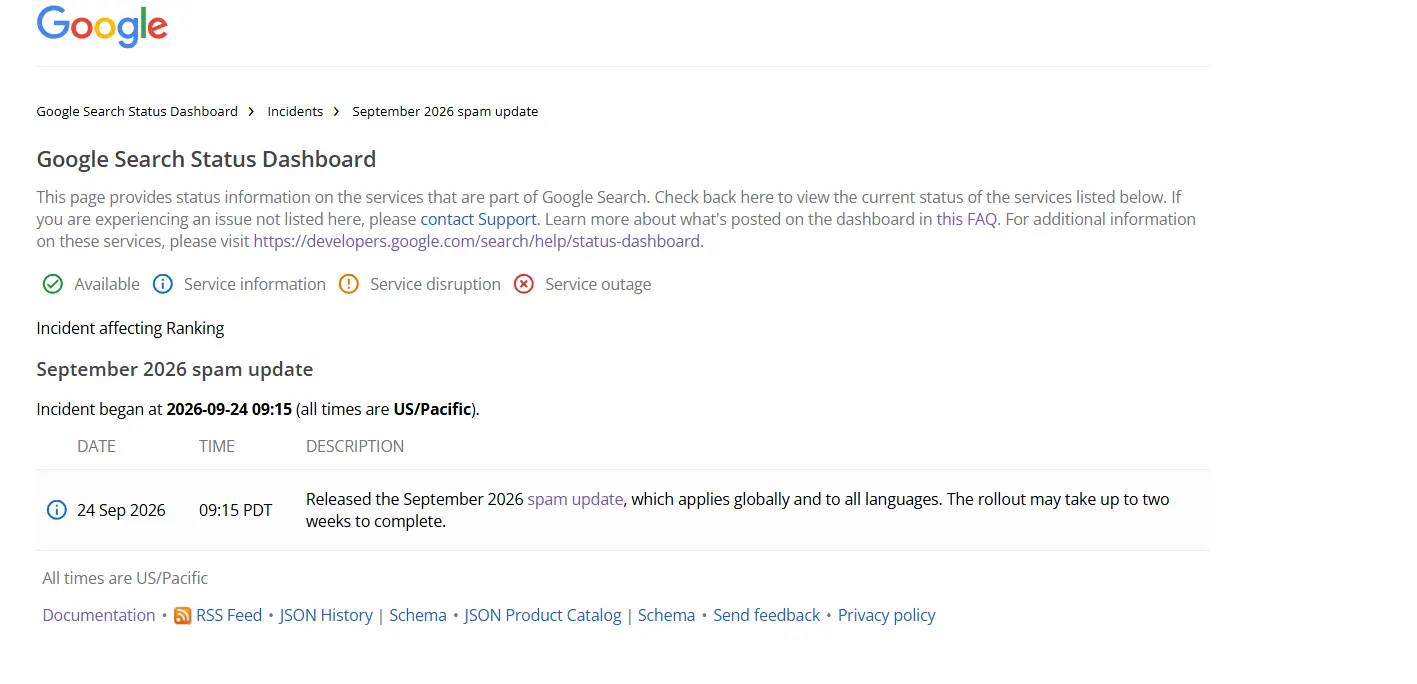This screenshot has width=1417, height=684.
Task: Click the green Available status icon
Action: 53,284
